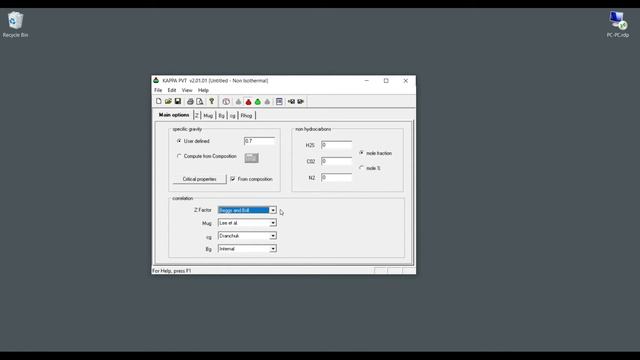Open the Z Factor correlation dropdown

coord(273,210)
